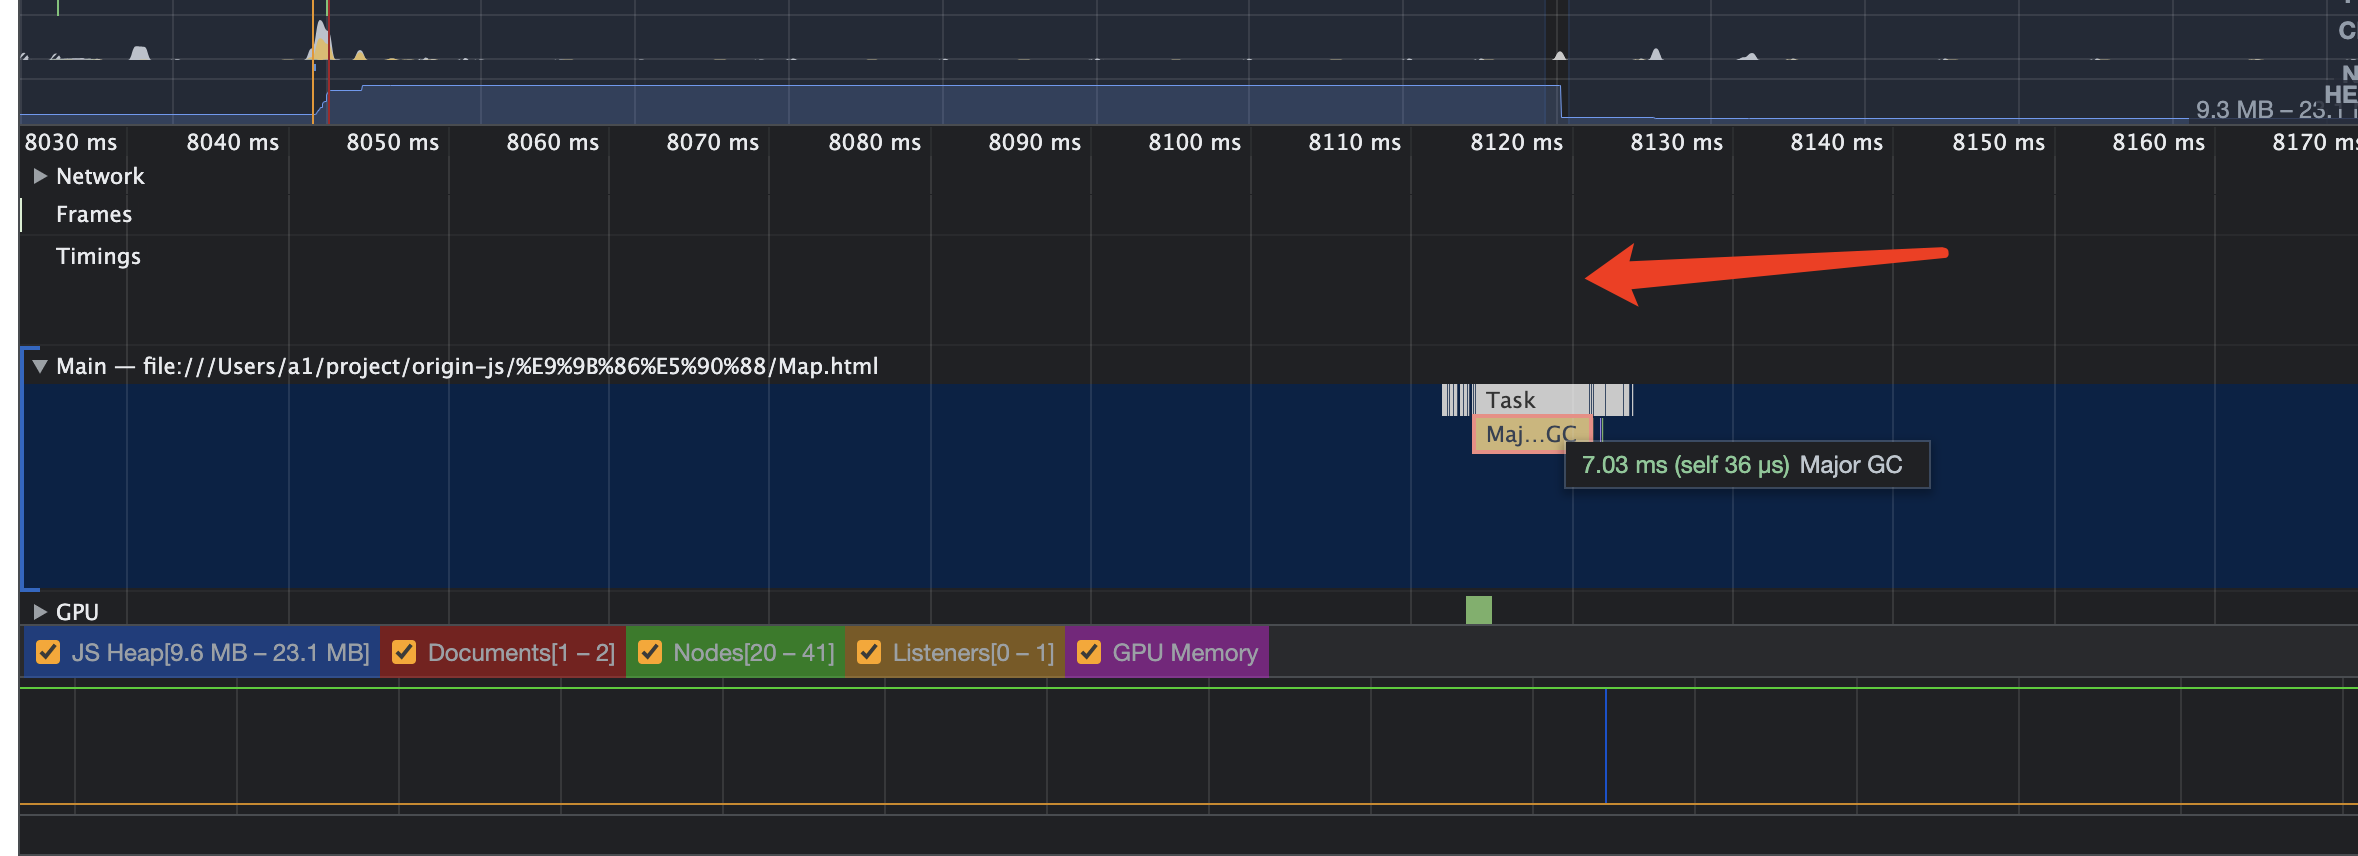Click the GPU track label
This screenshot has height=856, width=2358.
[77, 611]
